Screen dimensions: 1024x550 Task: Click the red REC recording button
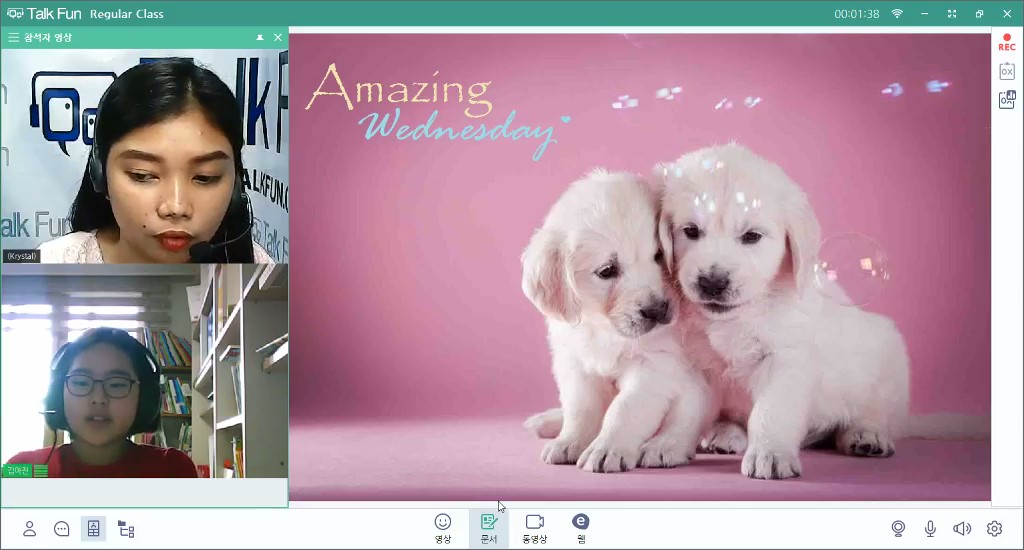(1007, 42)
